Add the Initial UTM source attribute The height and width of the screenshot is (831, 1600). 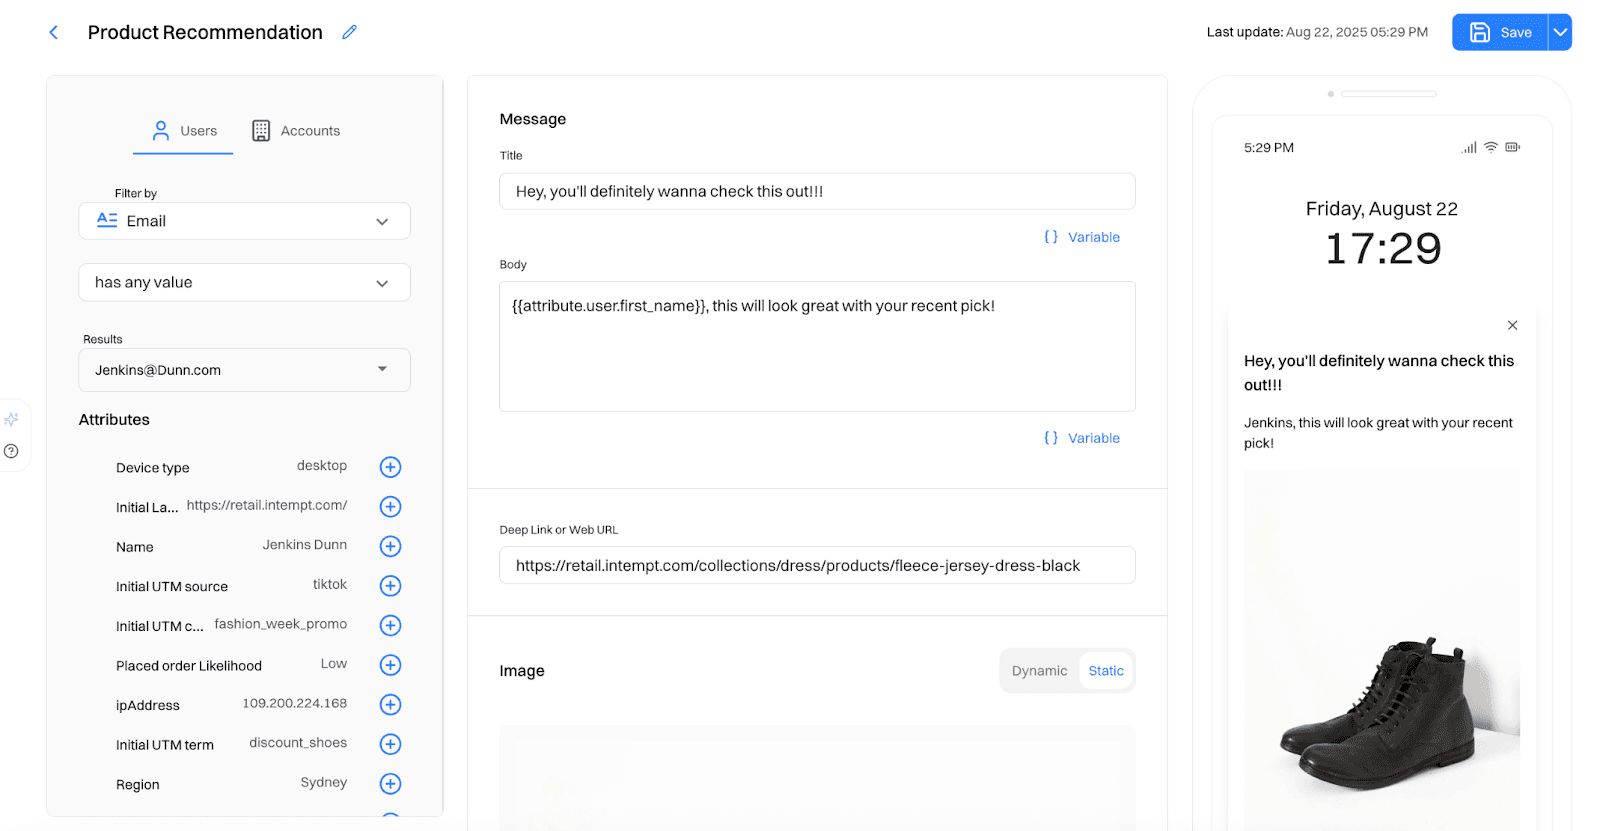coord(390,586)
